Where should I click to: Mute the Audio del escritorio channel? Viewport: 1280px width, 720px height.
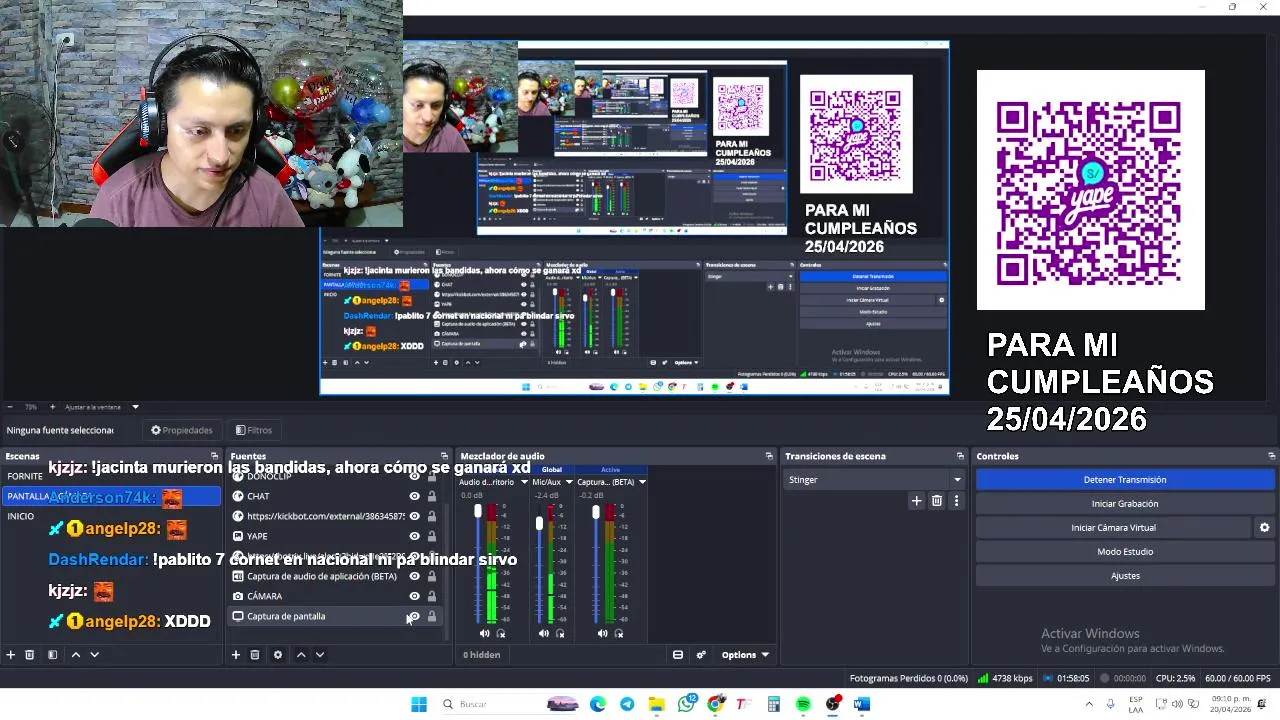pyautogui.click(x=485, y=633)
